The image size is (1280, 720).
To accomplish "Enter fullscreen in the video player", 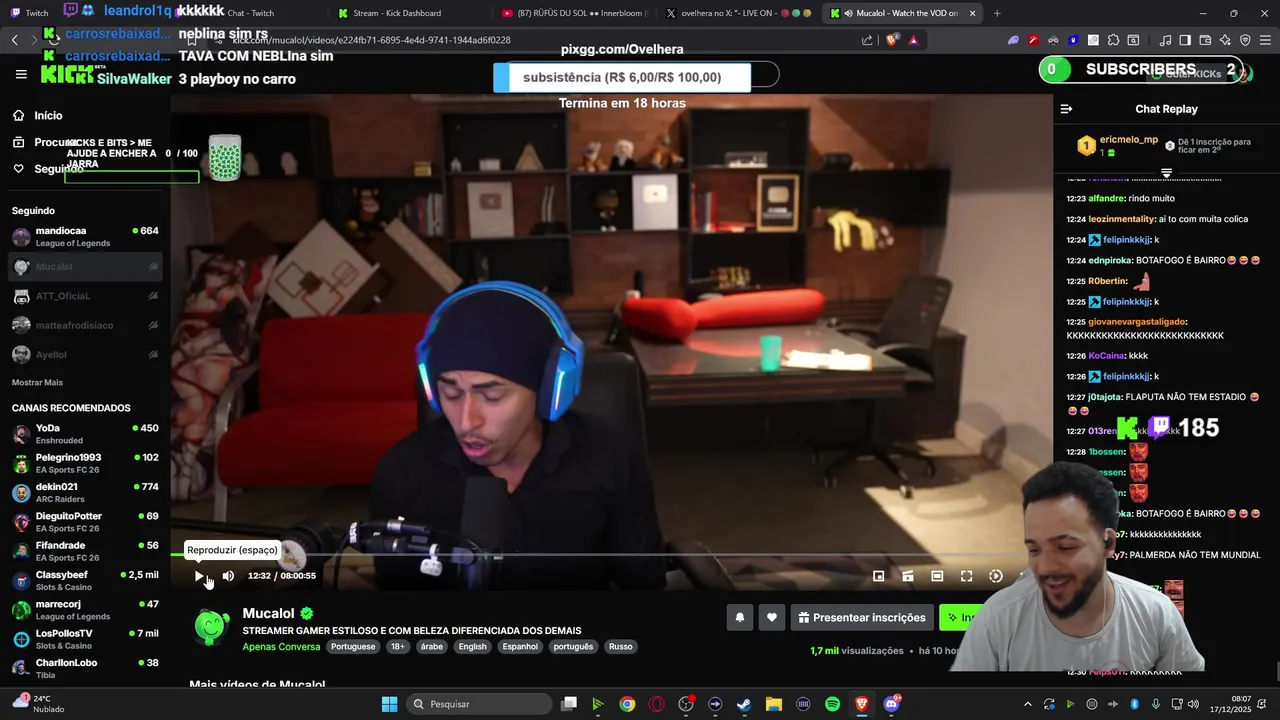I will (x=966, y=576).
